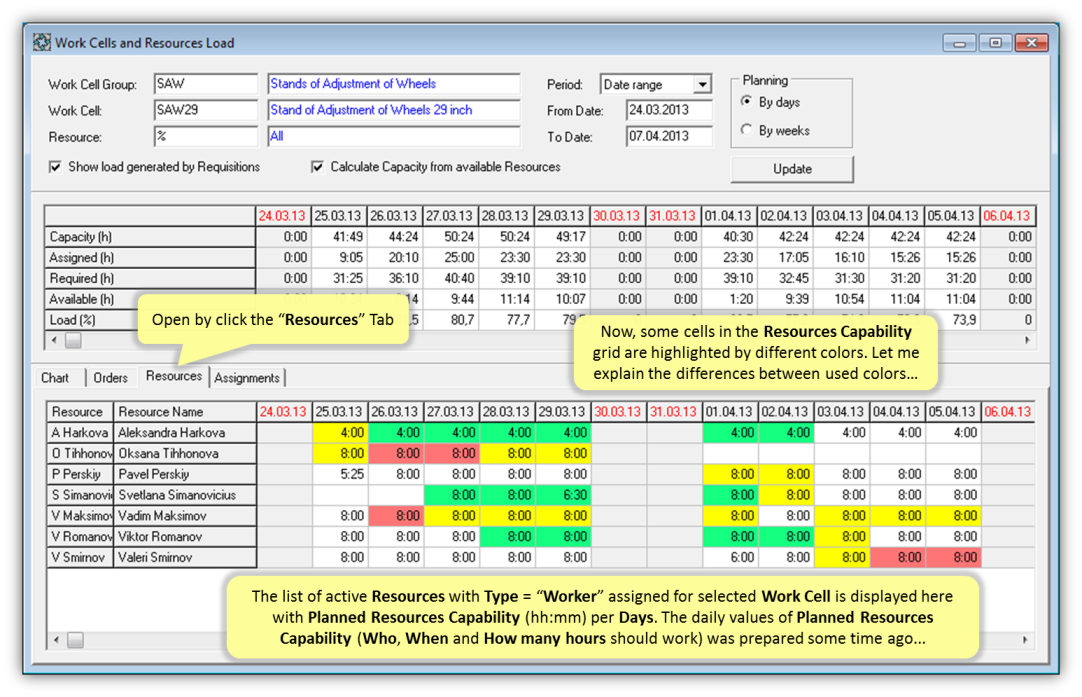Viewport: 1082px width, 697px height.
Task: Click the upper grid horizontal scrollbar thumb
Action: point(73,340)
